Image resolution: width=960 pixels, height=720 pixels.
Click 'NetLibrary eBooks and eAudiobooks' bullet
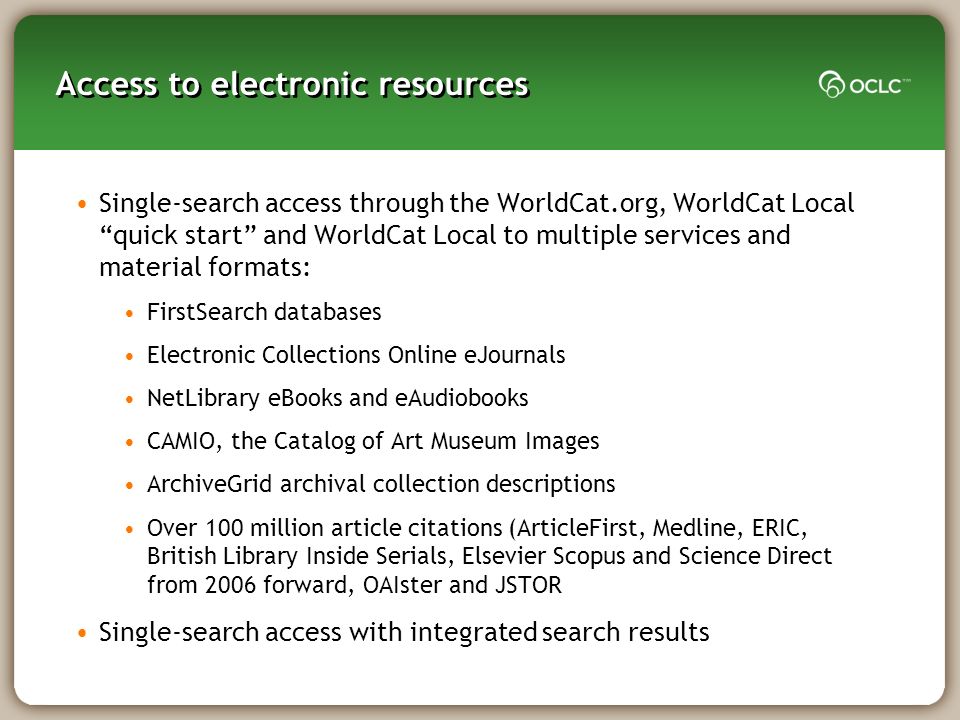coord(337,398)
